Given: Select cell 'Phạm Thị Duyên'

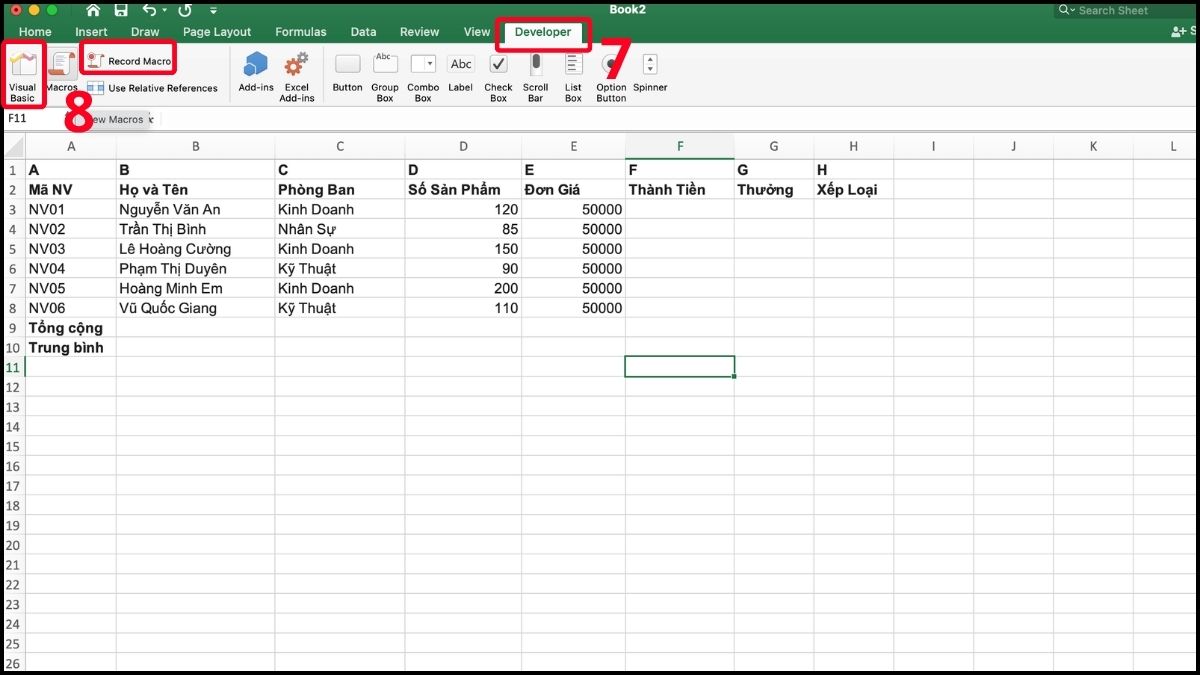Looking at the screenshot, I should pos(196,268).
